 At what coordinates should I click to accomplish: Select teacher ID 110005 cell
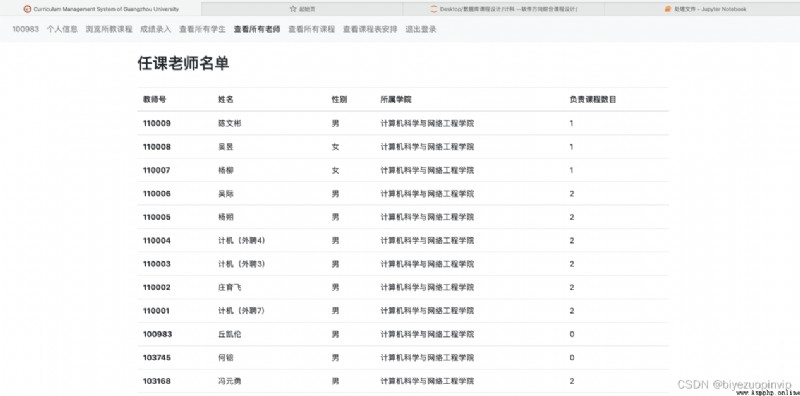157,217
